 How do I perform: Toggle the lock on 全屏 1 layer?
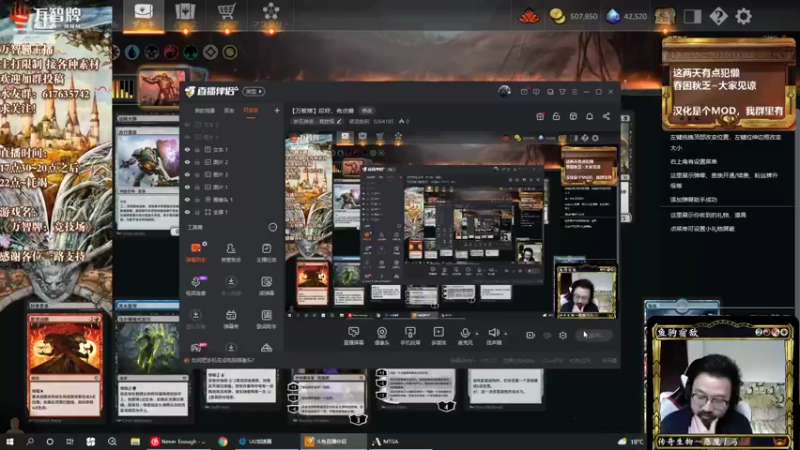point(197,212)
